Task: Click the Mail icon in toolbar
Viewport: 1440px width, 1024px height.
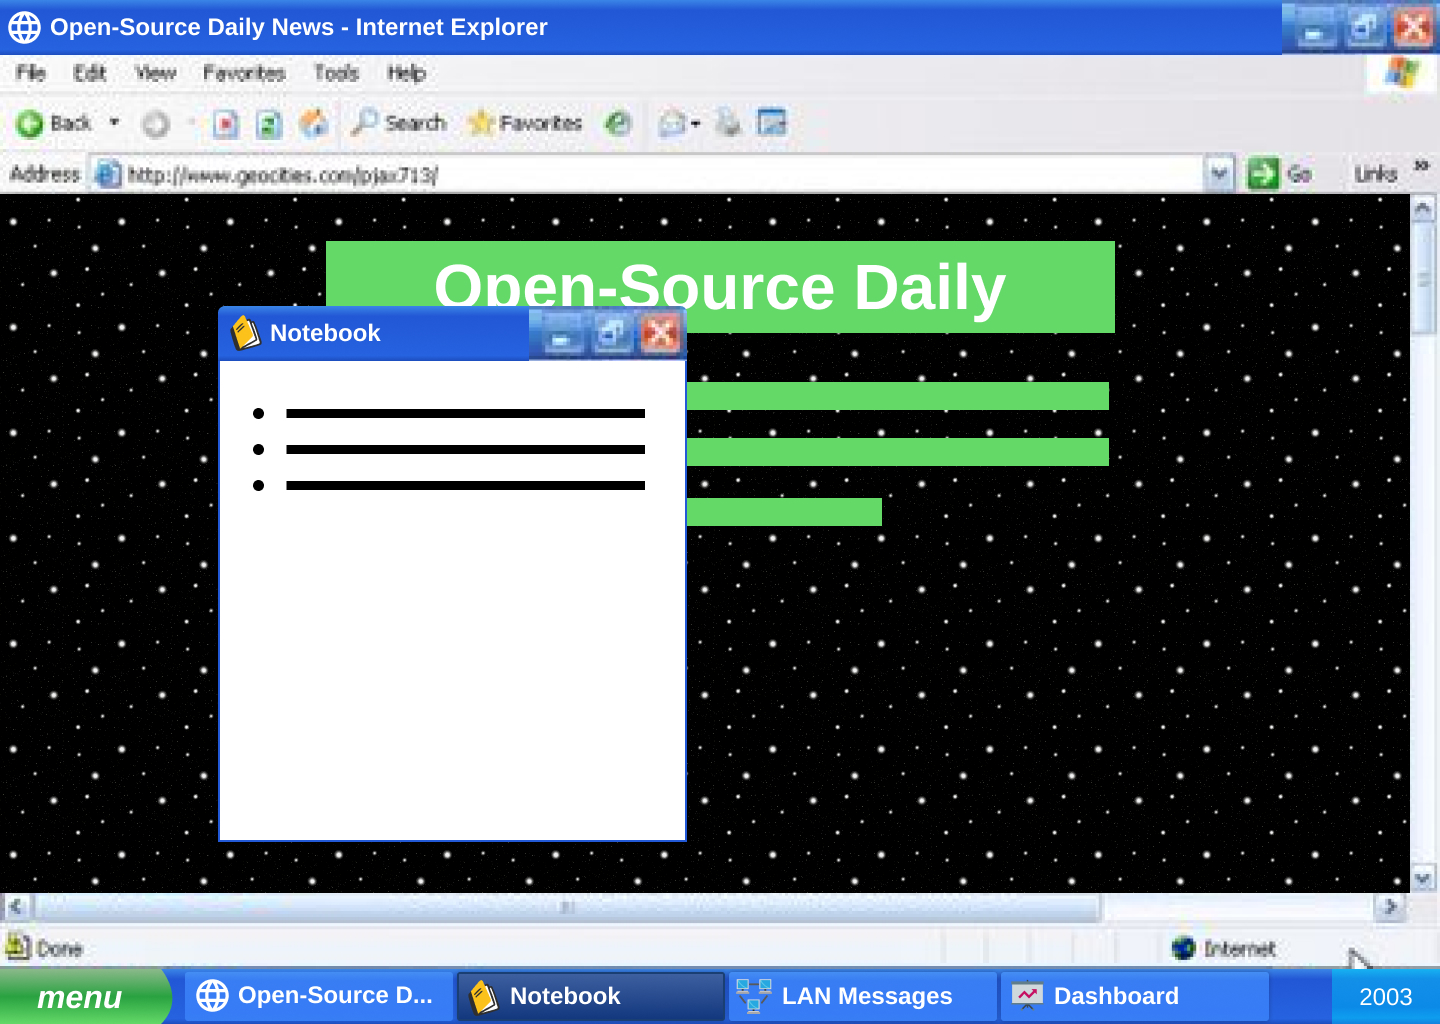Action: 672,123
